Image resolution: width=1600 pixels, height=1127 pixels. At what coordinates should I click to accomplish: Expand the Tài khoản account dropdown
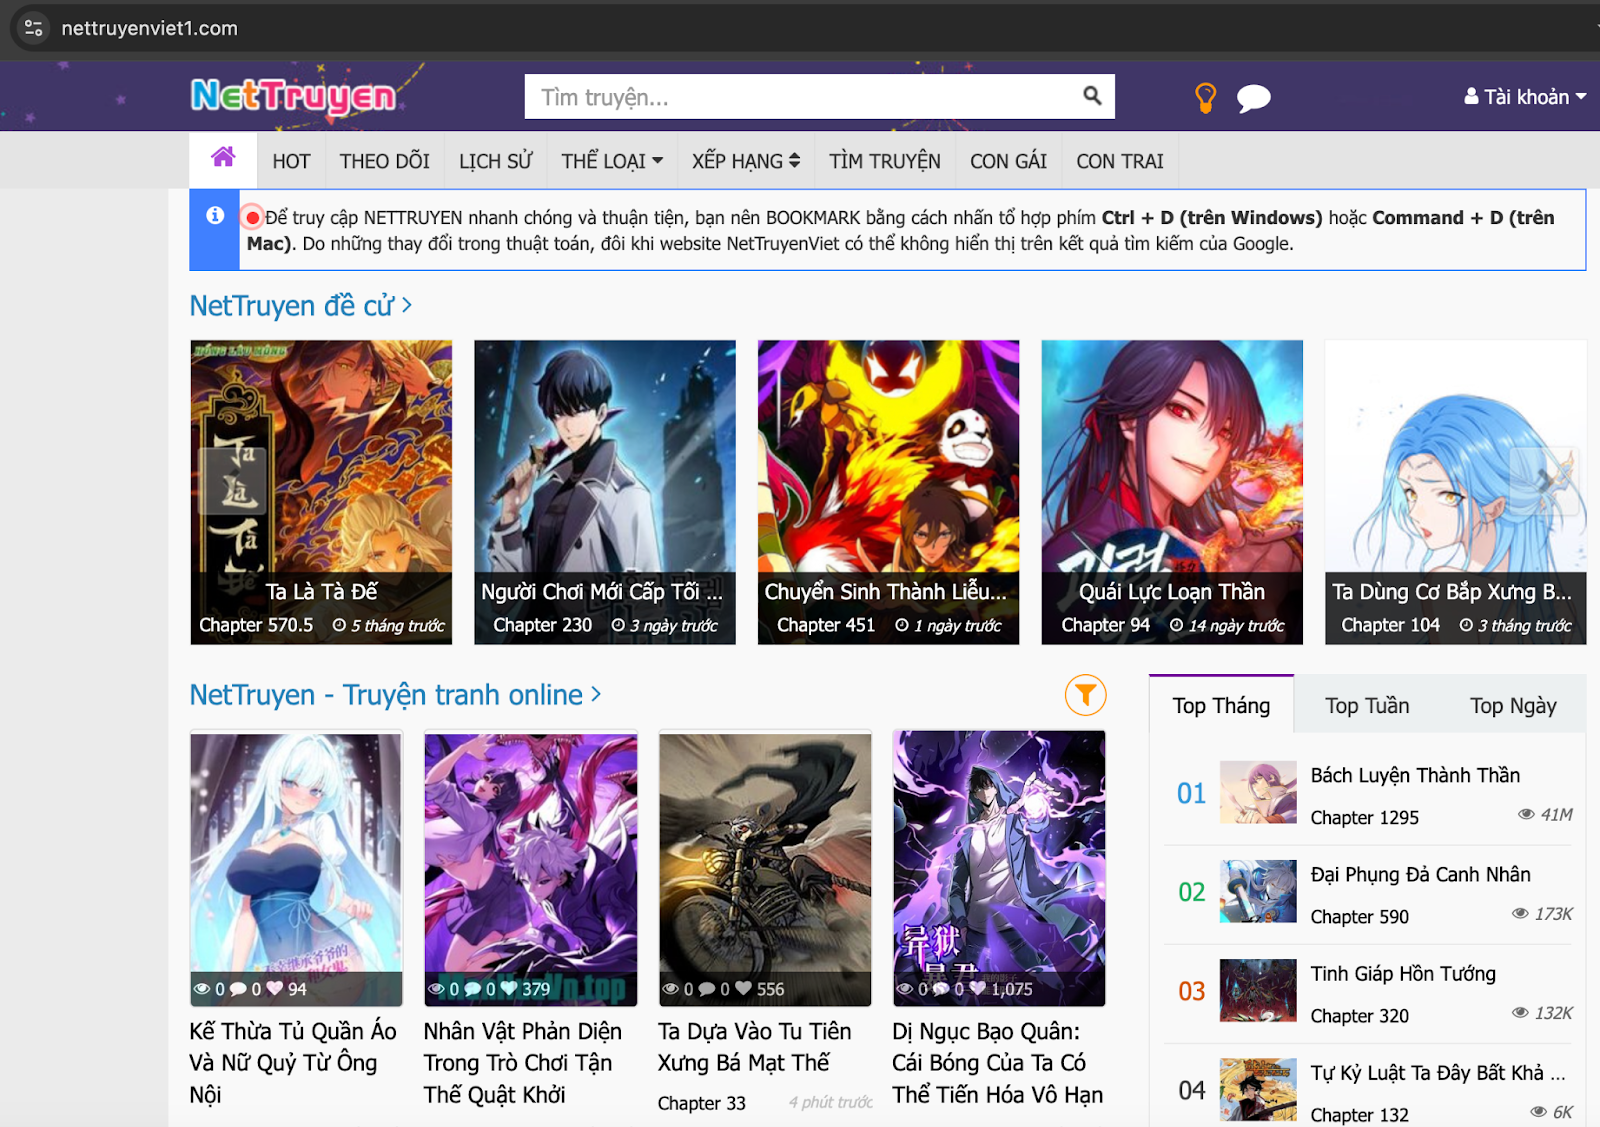[x=1524, y=97]
